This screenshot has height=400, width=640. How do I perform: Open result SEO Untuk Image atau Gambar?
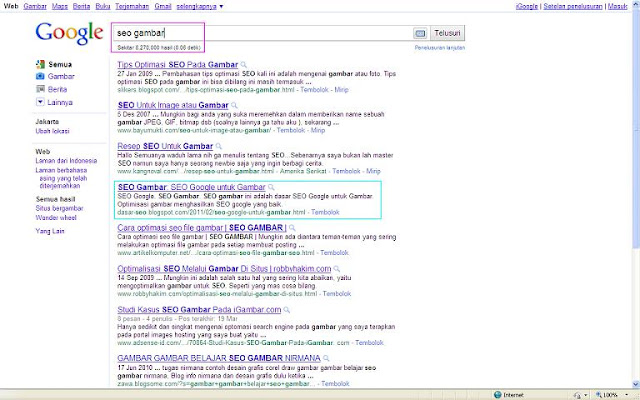coord(173,105)
